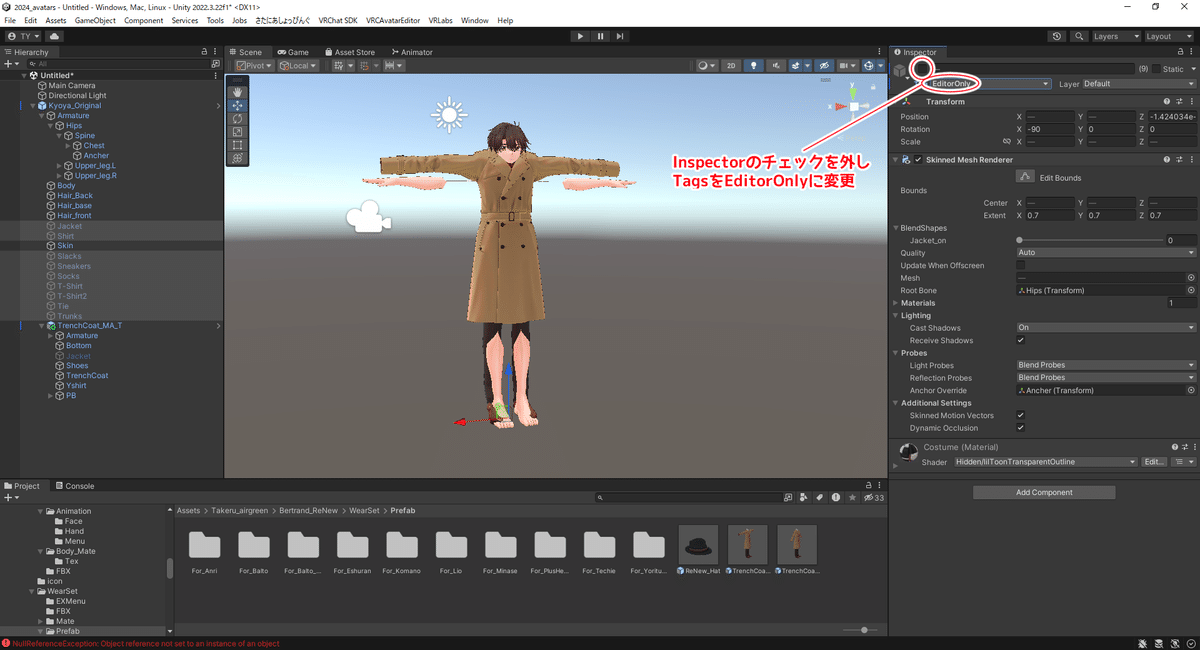
Task: Uncheck Receive Shadows in the renderer
Action: click(1021, 340)
